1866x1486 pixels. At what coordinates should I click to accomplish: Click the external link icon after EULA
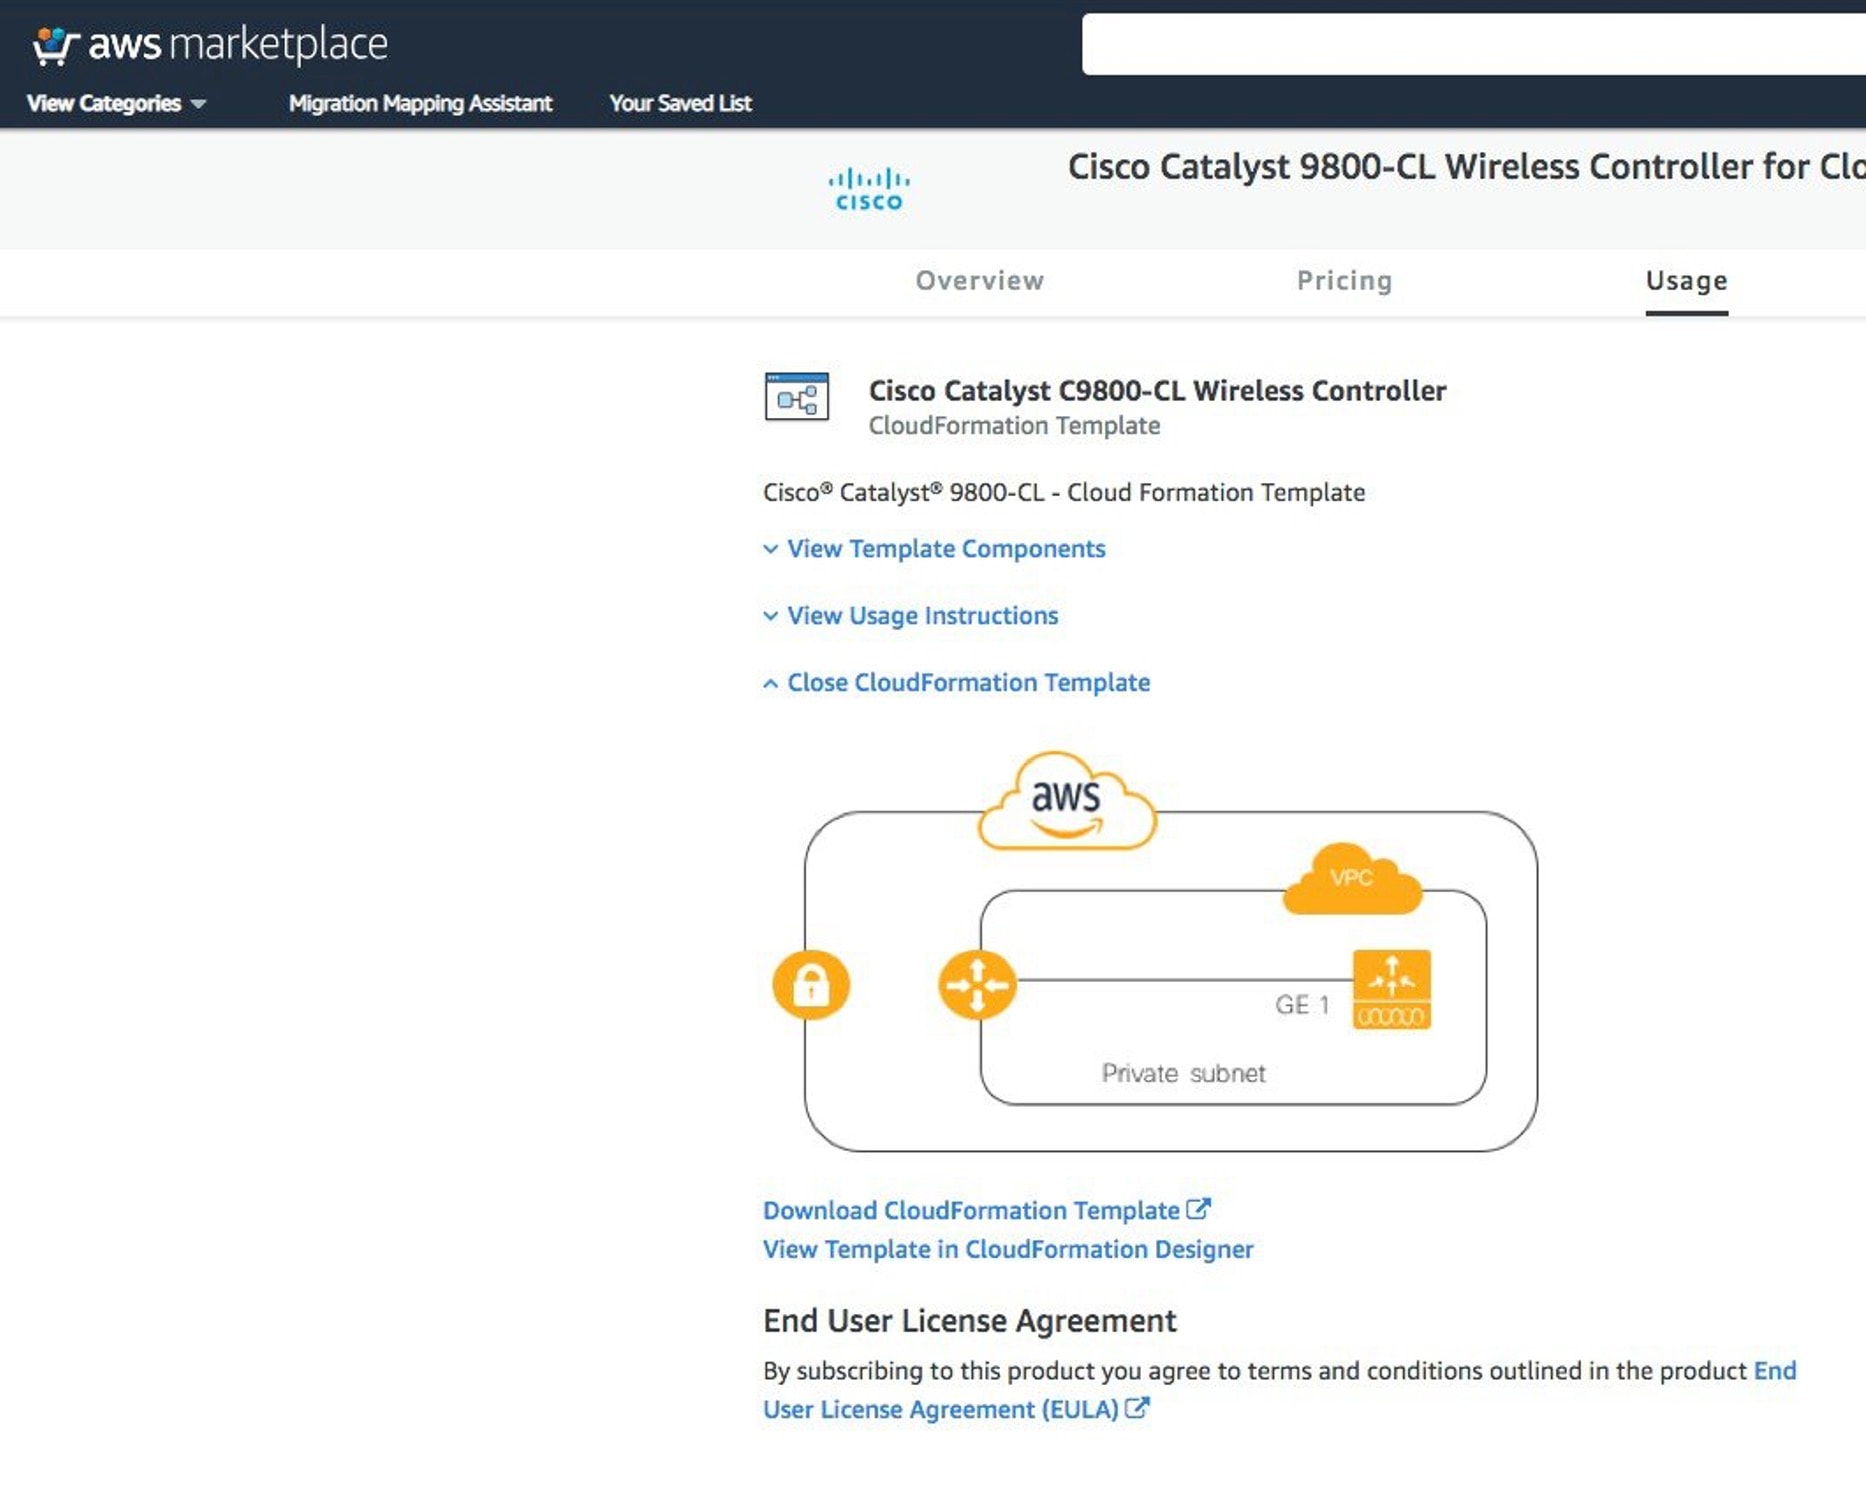tap(1137, 1408)
